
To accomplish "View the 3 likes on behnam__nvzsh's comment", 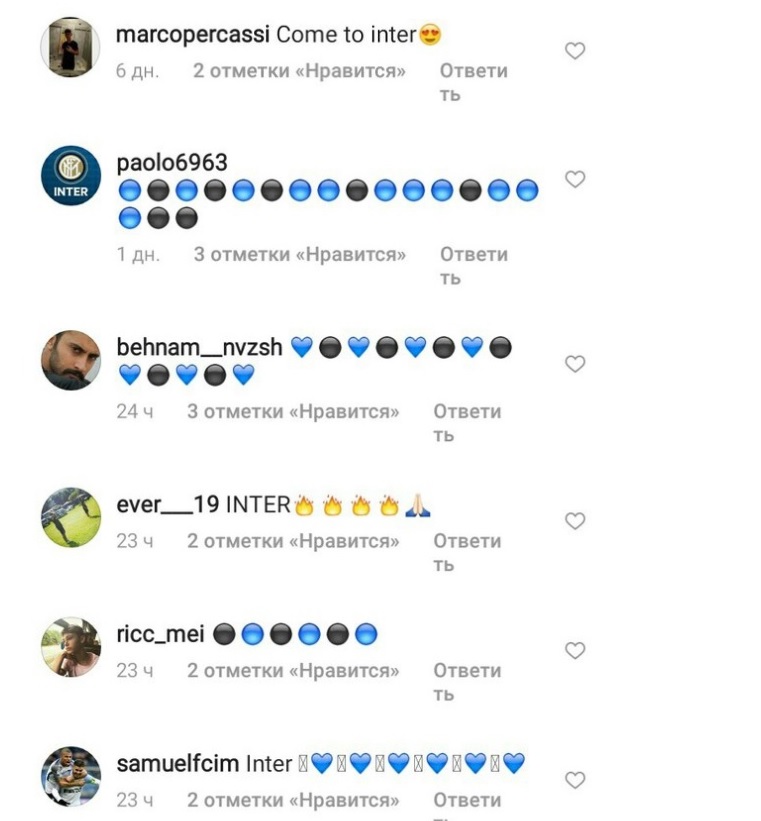I will [x=293, y=412].
